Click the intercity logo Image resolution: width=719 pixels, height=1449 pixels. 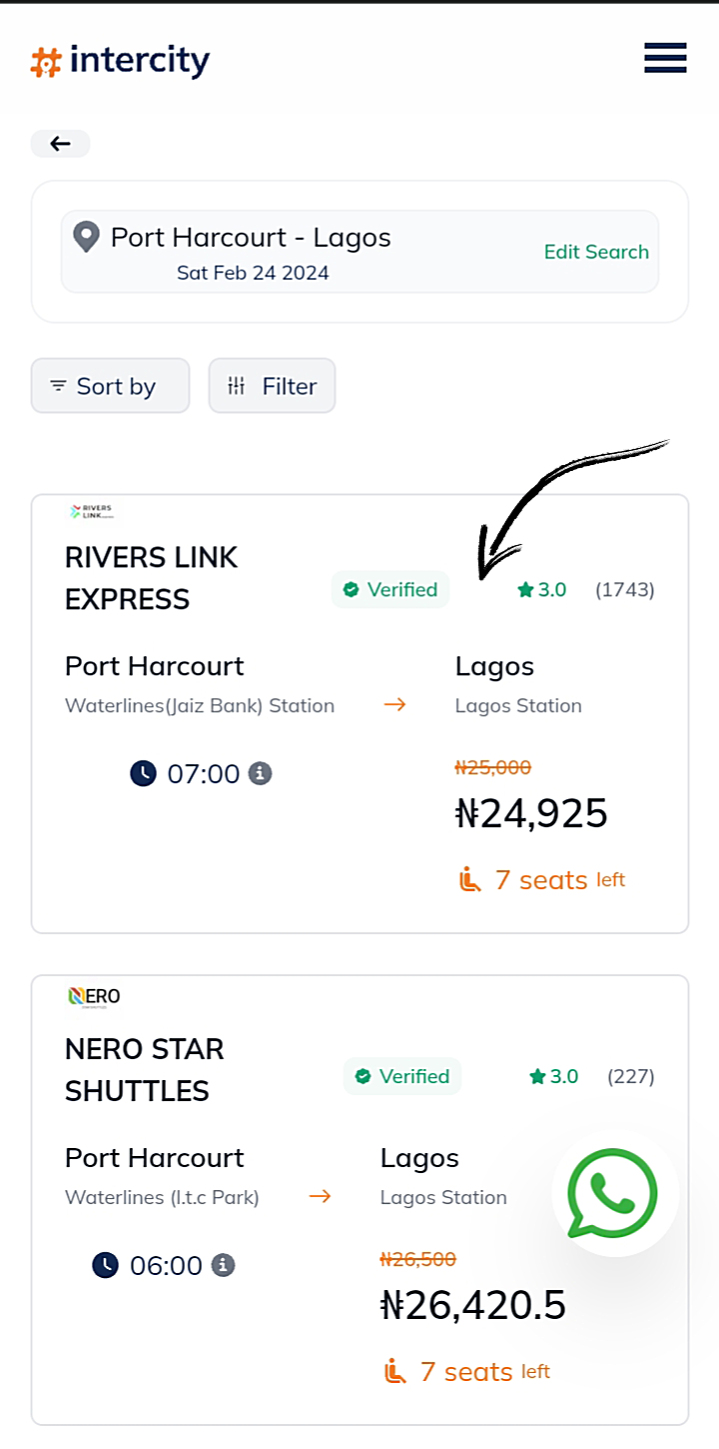click(x=120, y=62)
